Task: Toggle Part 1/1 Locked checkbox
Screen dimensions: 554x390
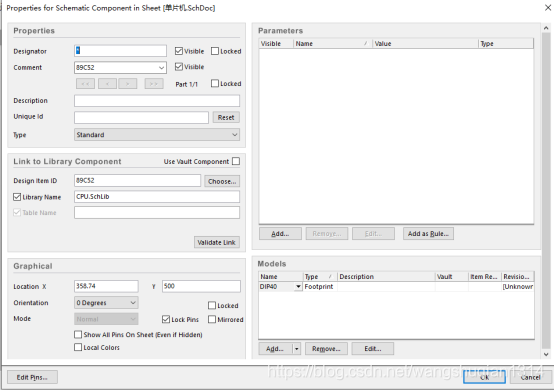Action: tap(215, 83)
